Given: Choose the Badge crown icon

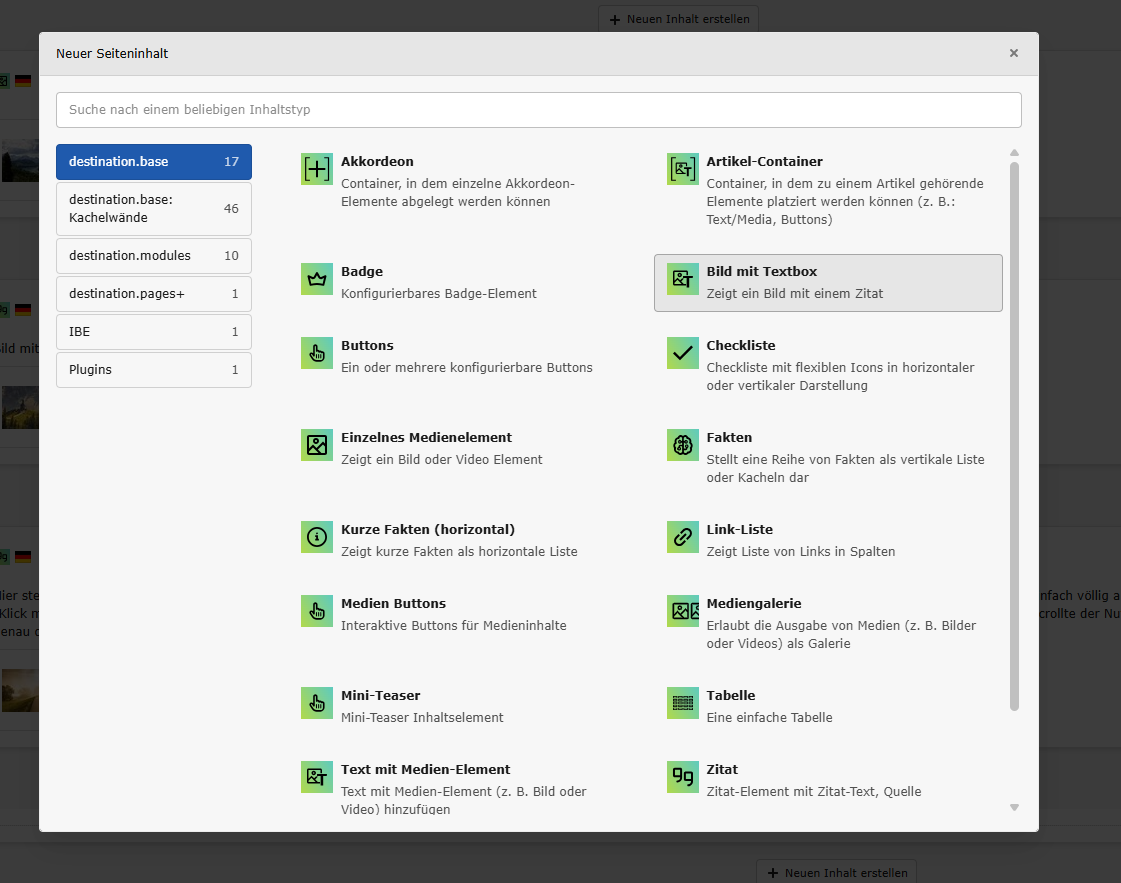Looking at the screenshot, I should 317,279.
